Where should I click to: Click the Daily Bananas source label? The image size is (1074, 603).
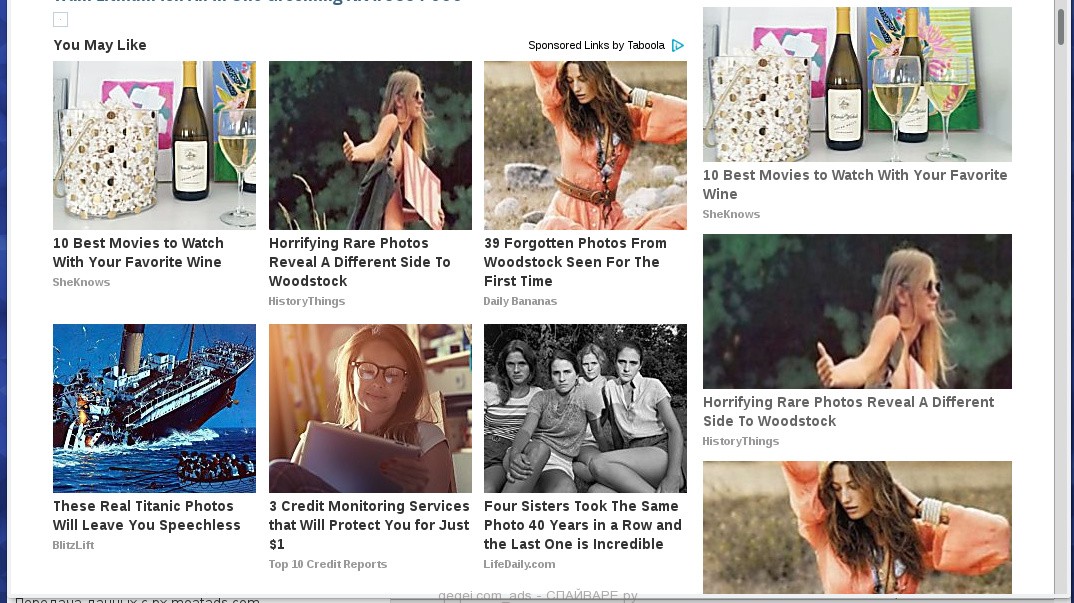coord(520,302)
